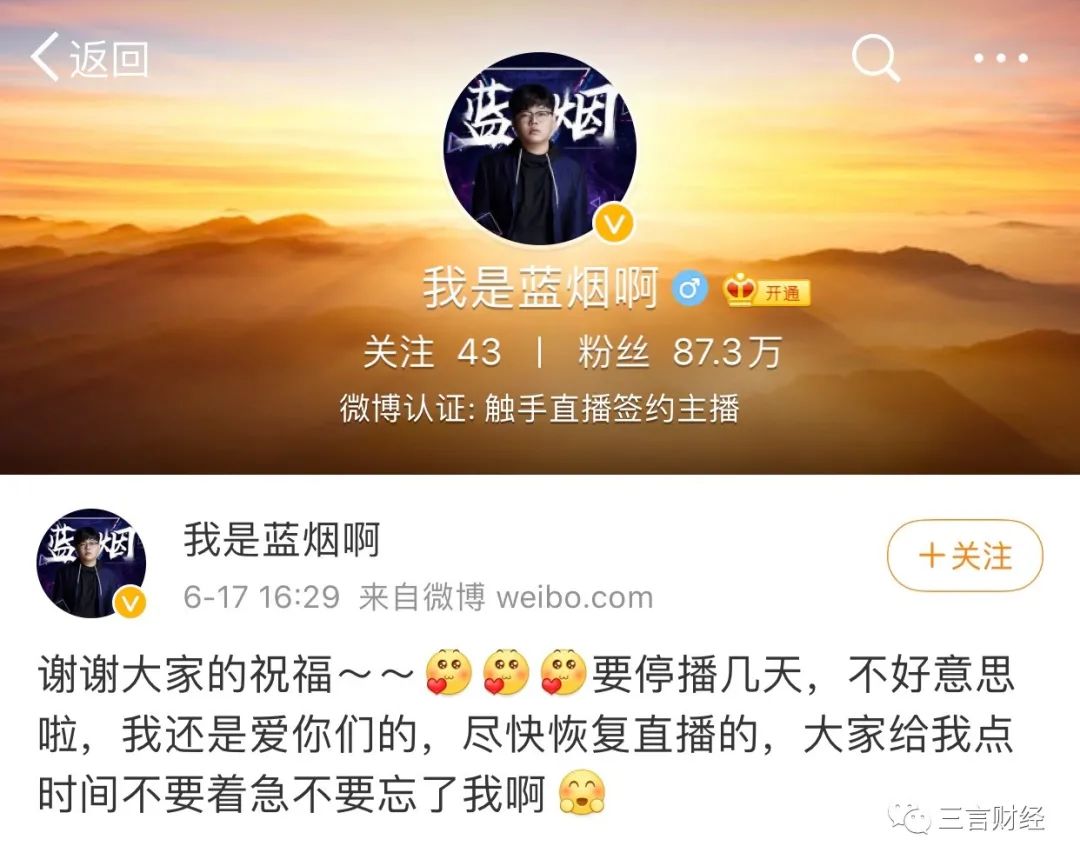This screenshot has width=1080, height=866.
Task: Open search with the magnifier icon
Action: pyautogui.click(x=876, y=58)
